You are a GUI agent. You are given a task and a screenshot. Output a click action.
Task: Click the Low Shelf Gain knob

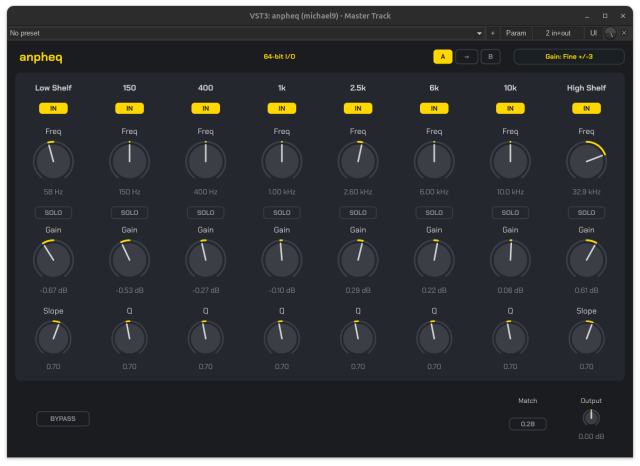click(x=53, y=260)
